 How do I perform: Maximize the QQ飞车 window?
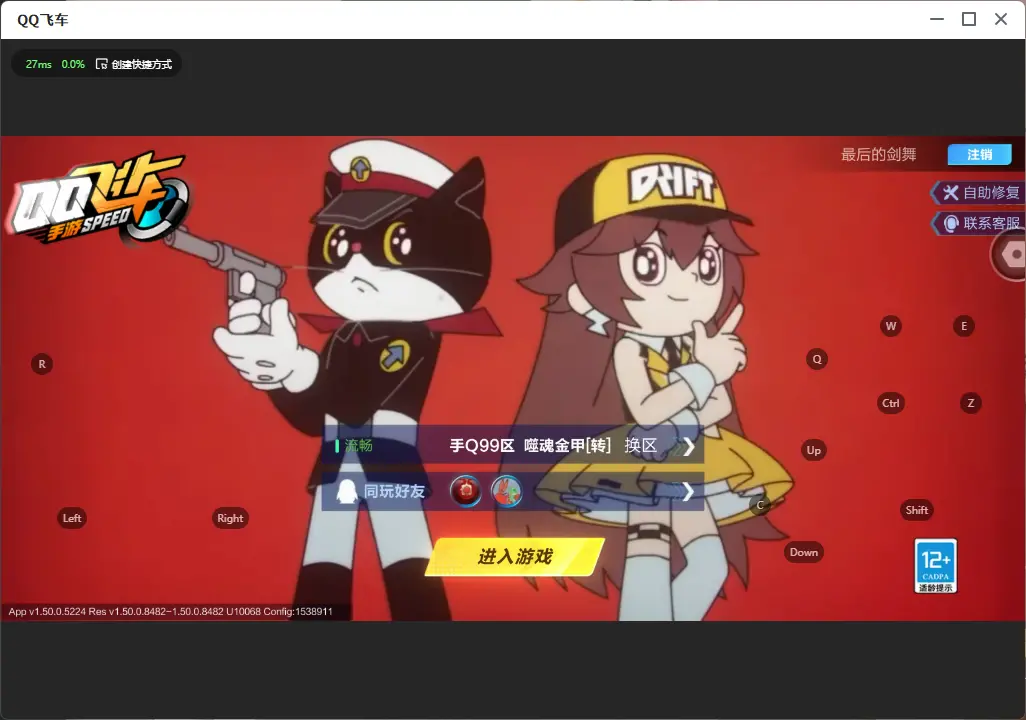tap(969, 20)
